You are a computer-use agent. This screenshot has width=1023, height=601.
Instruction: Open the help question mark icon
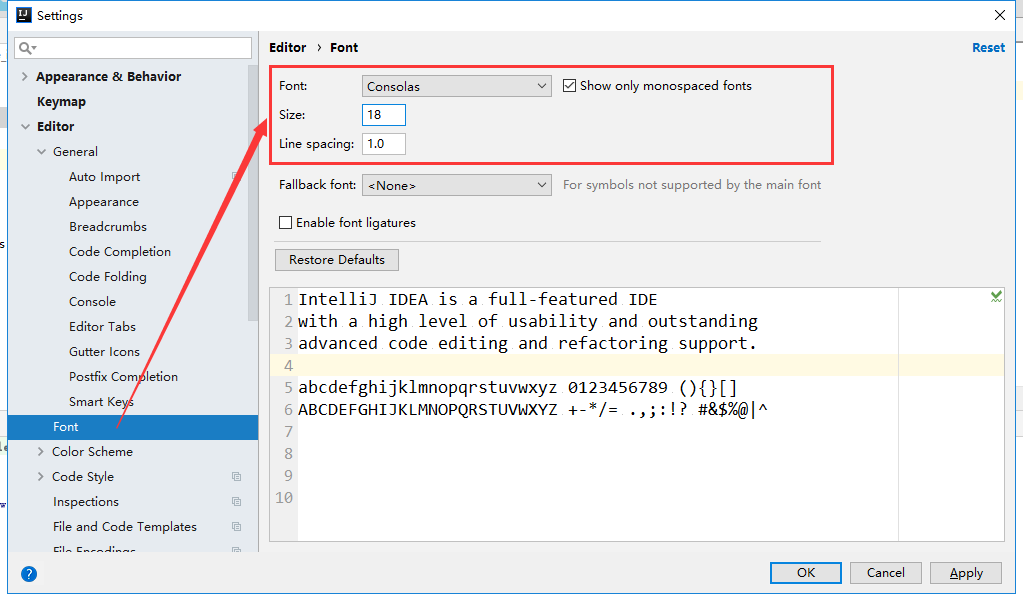click(x=29, y=574)
